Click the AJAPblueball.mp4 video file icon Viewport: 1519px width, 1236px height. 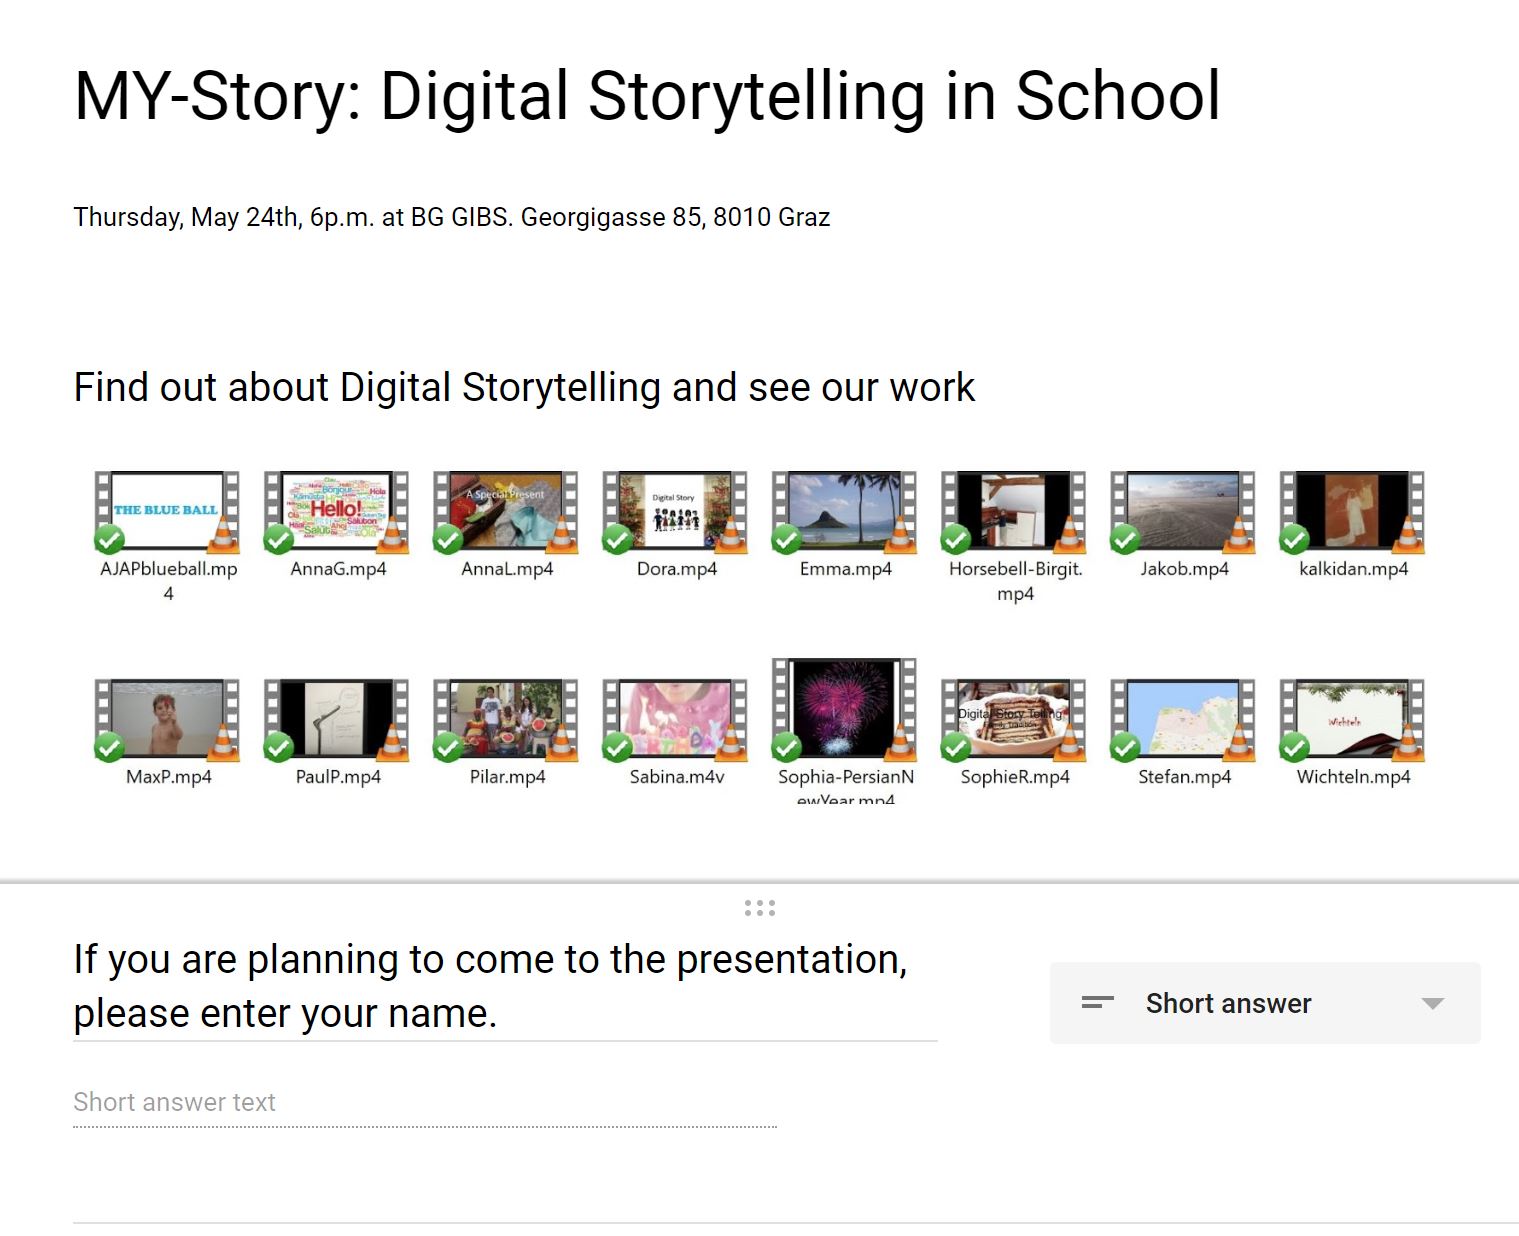point(167,511)
